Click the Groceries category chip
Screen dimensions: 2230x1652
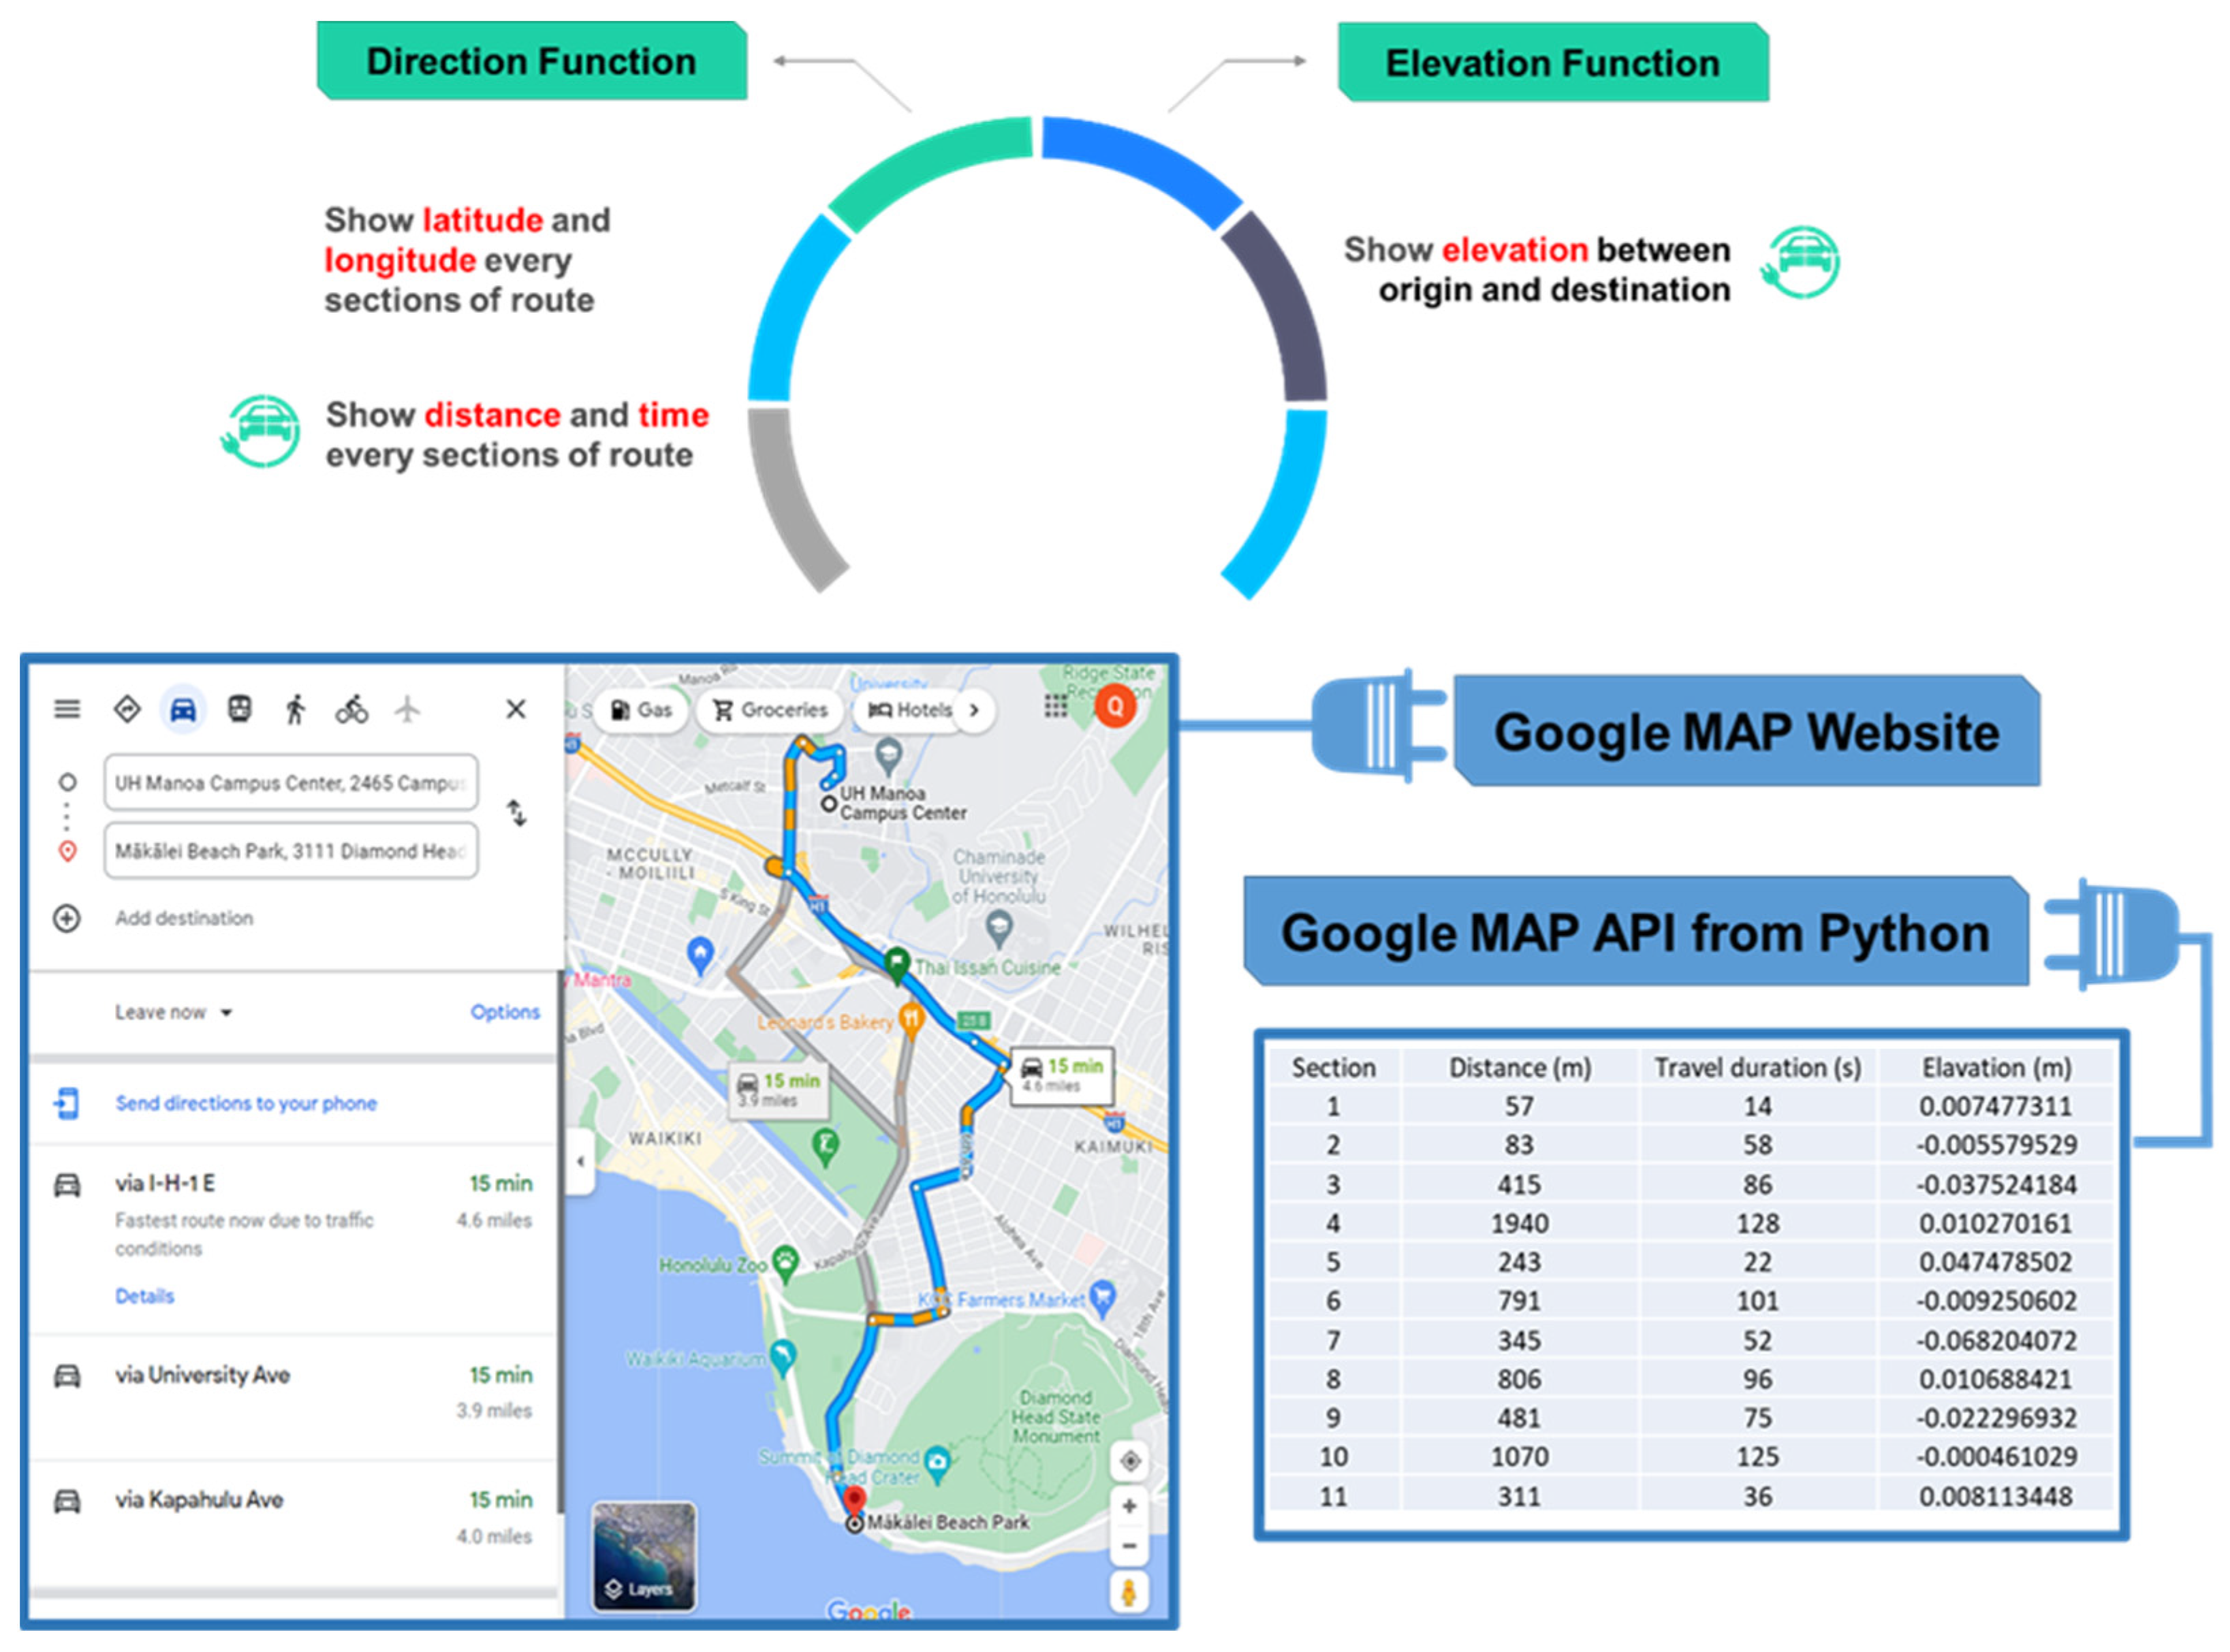coord(769,710)
